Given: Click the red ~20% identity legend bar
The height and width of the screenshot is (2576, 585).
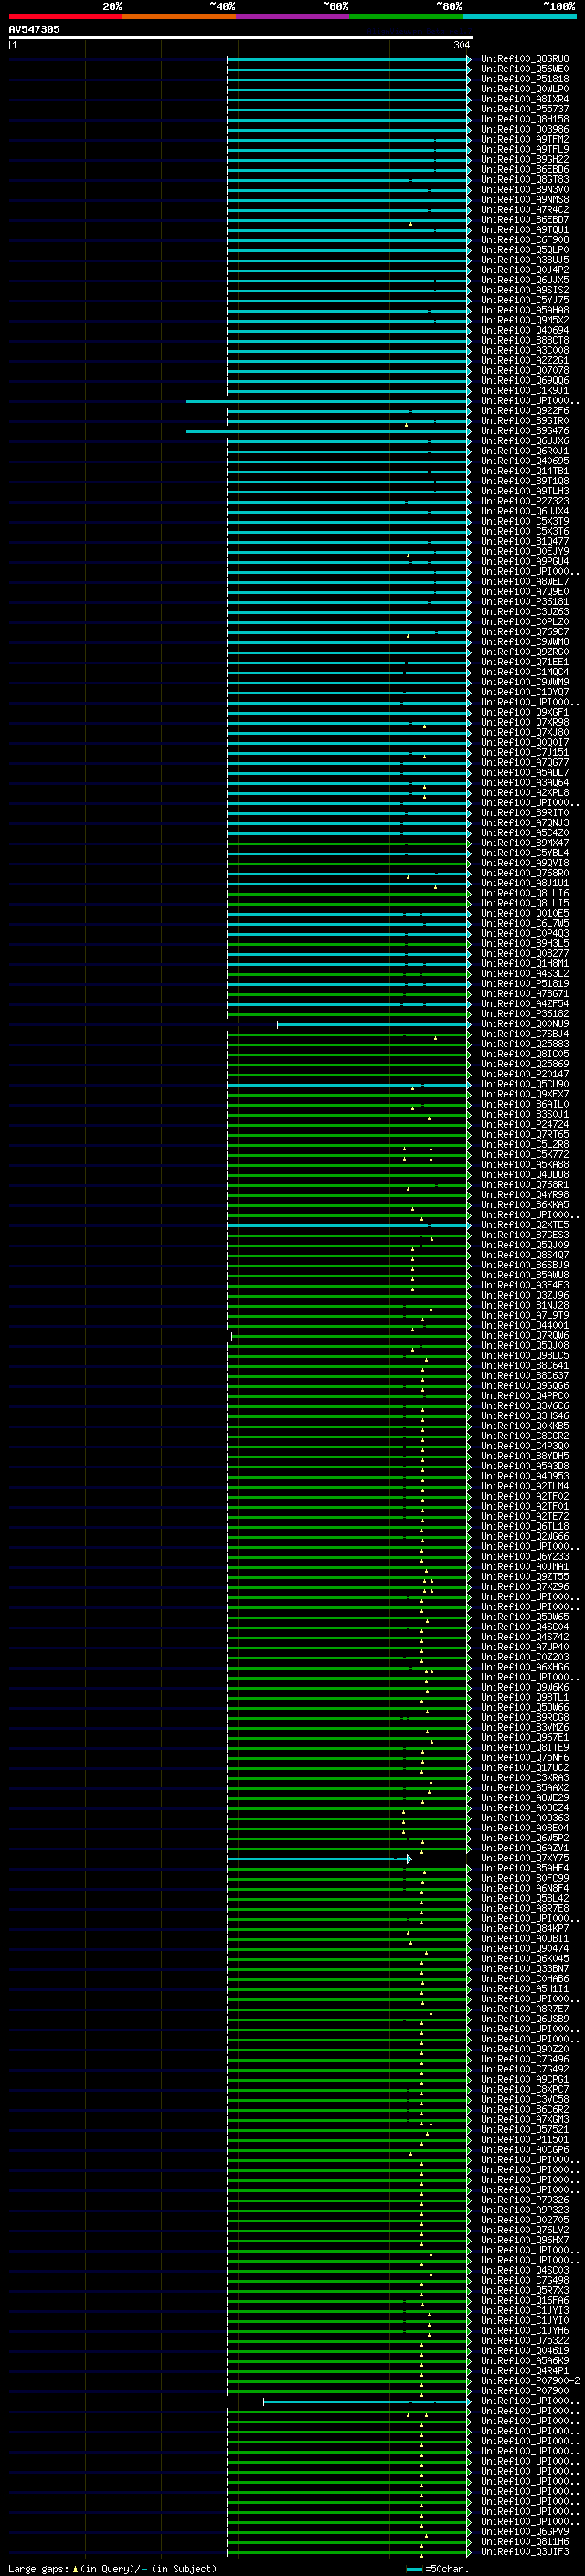Looking at the screenshot, I should tap(65, 16).
